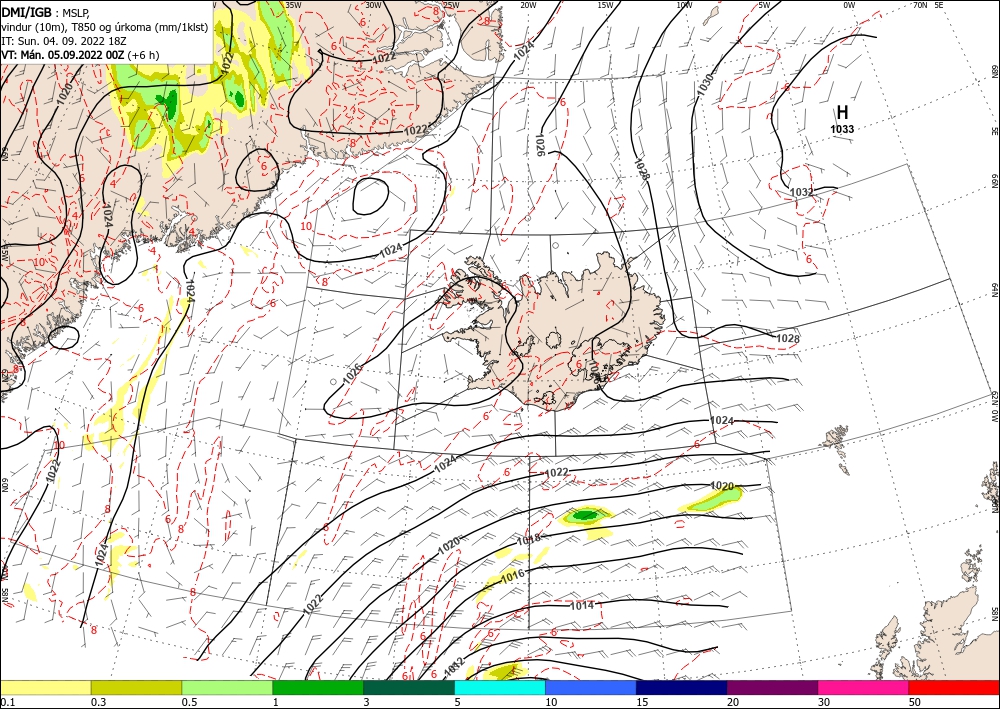Screen dimensions: 1000x709
Task: Click the '15W' longitude label
Action: [x=605, y=5]
